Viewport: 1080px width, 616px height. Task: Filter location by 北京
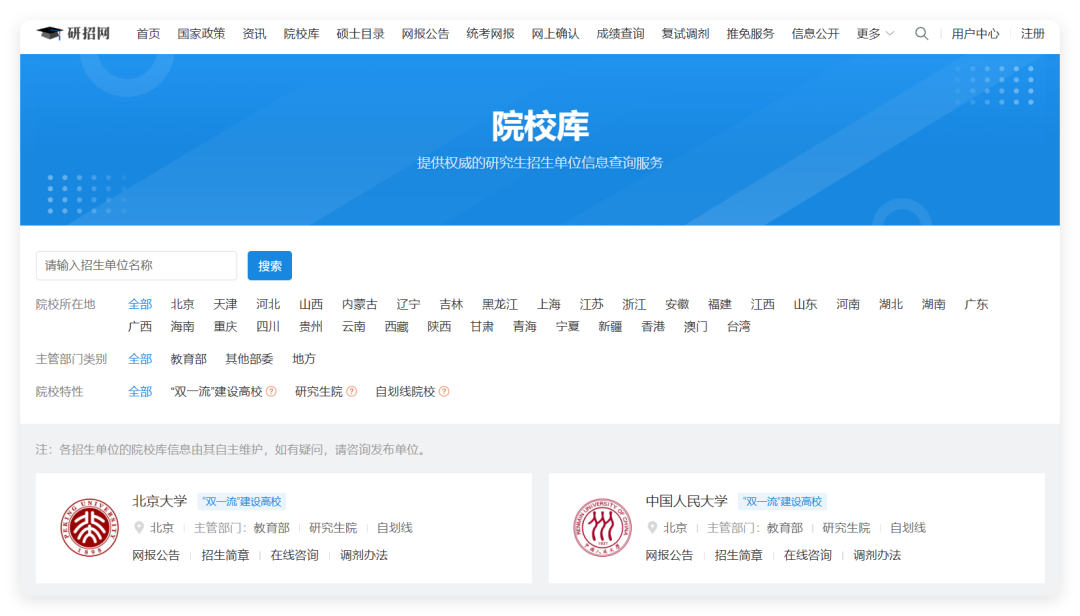[183, 304]
